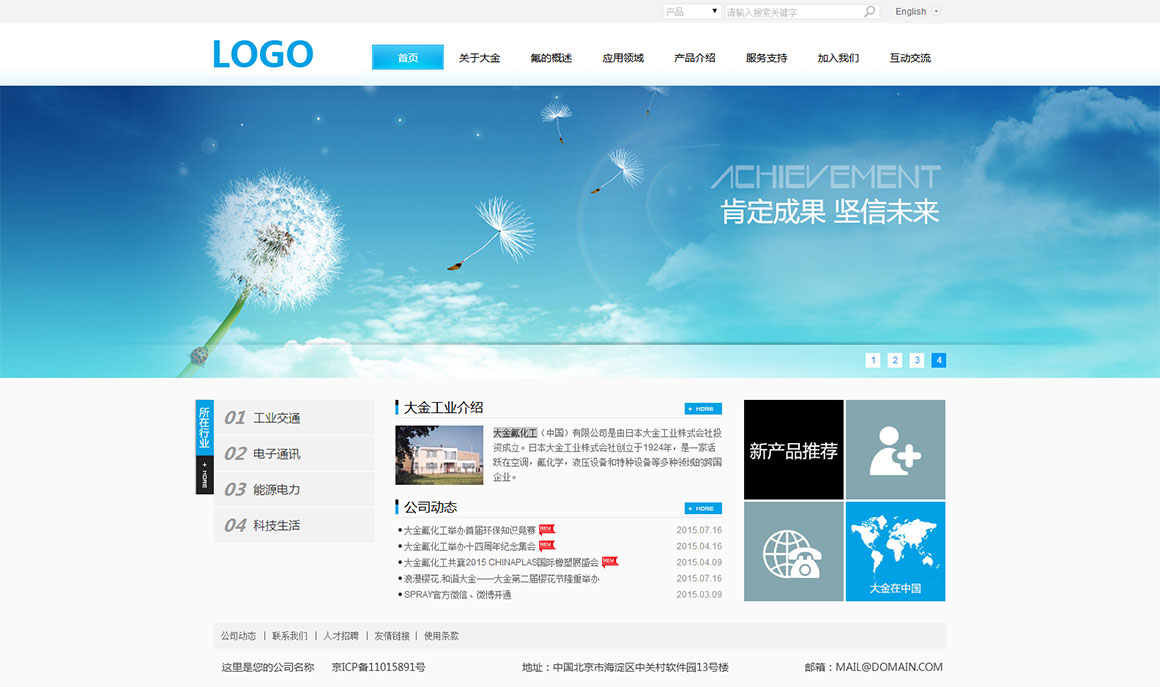
Task: Click MORE button beside 大金工业介绍
Action: tap(703, 409)
